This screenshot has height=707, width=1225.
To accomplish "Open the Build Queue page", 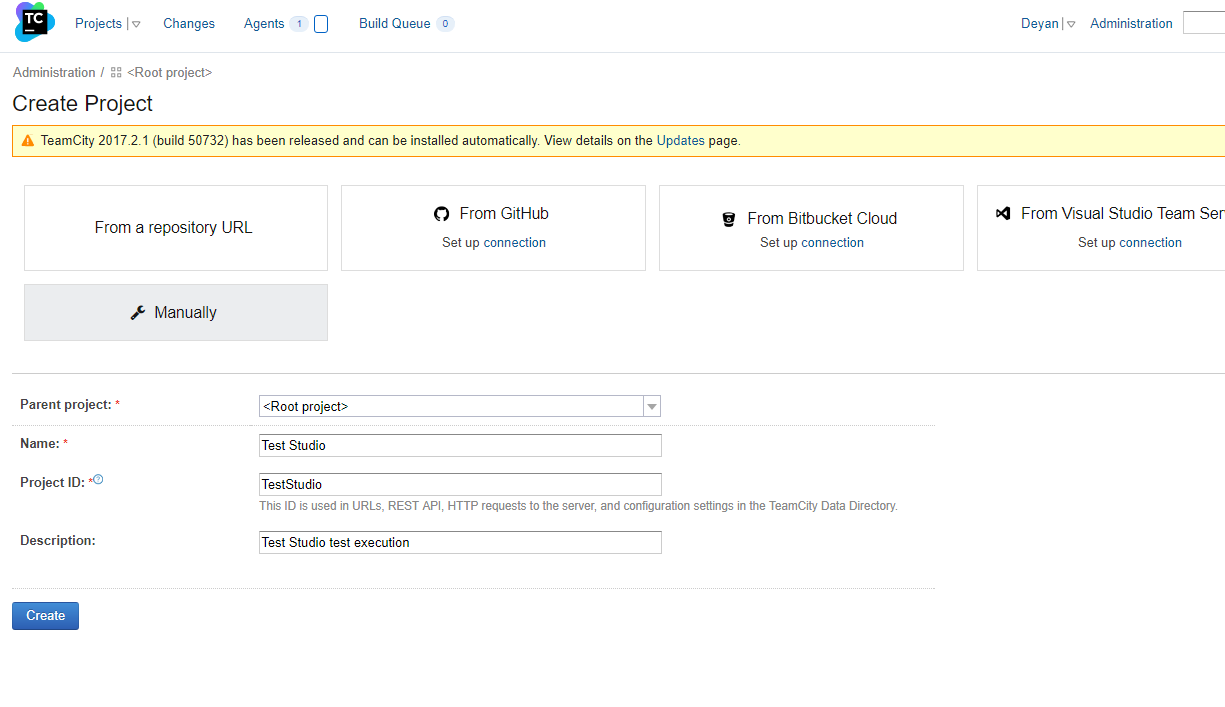I will coord(395,23).
